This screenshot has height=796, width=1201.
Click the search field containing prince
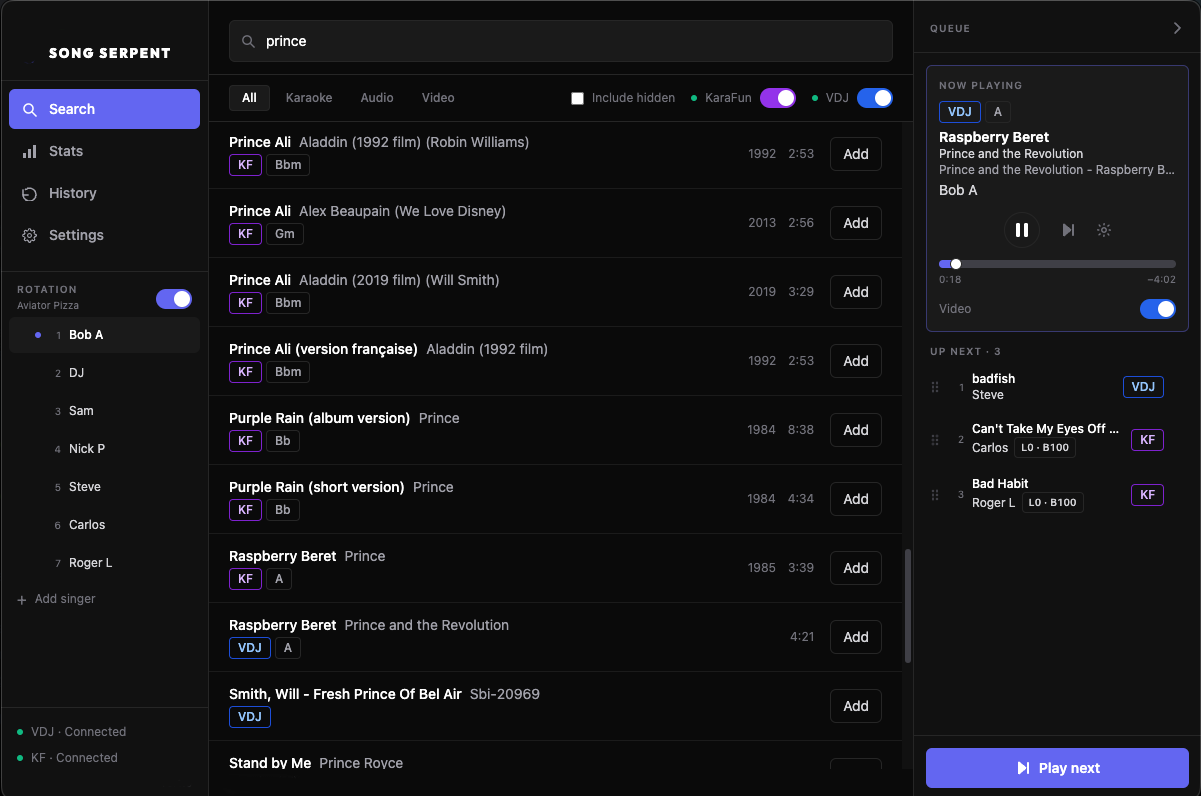pos(561,41)
